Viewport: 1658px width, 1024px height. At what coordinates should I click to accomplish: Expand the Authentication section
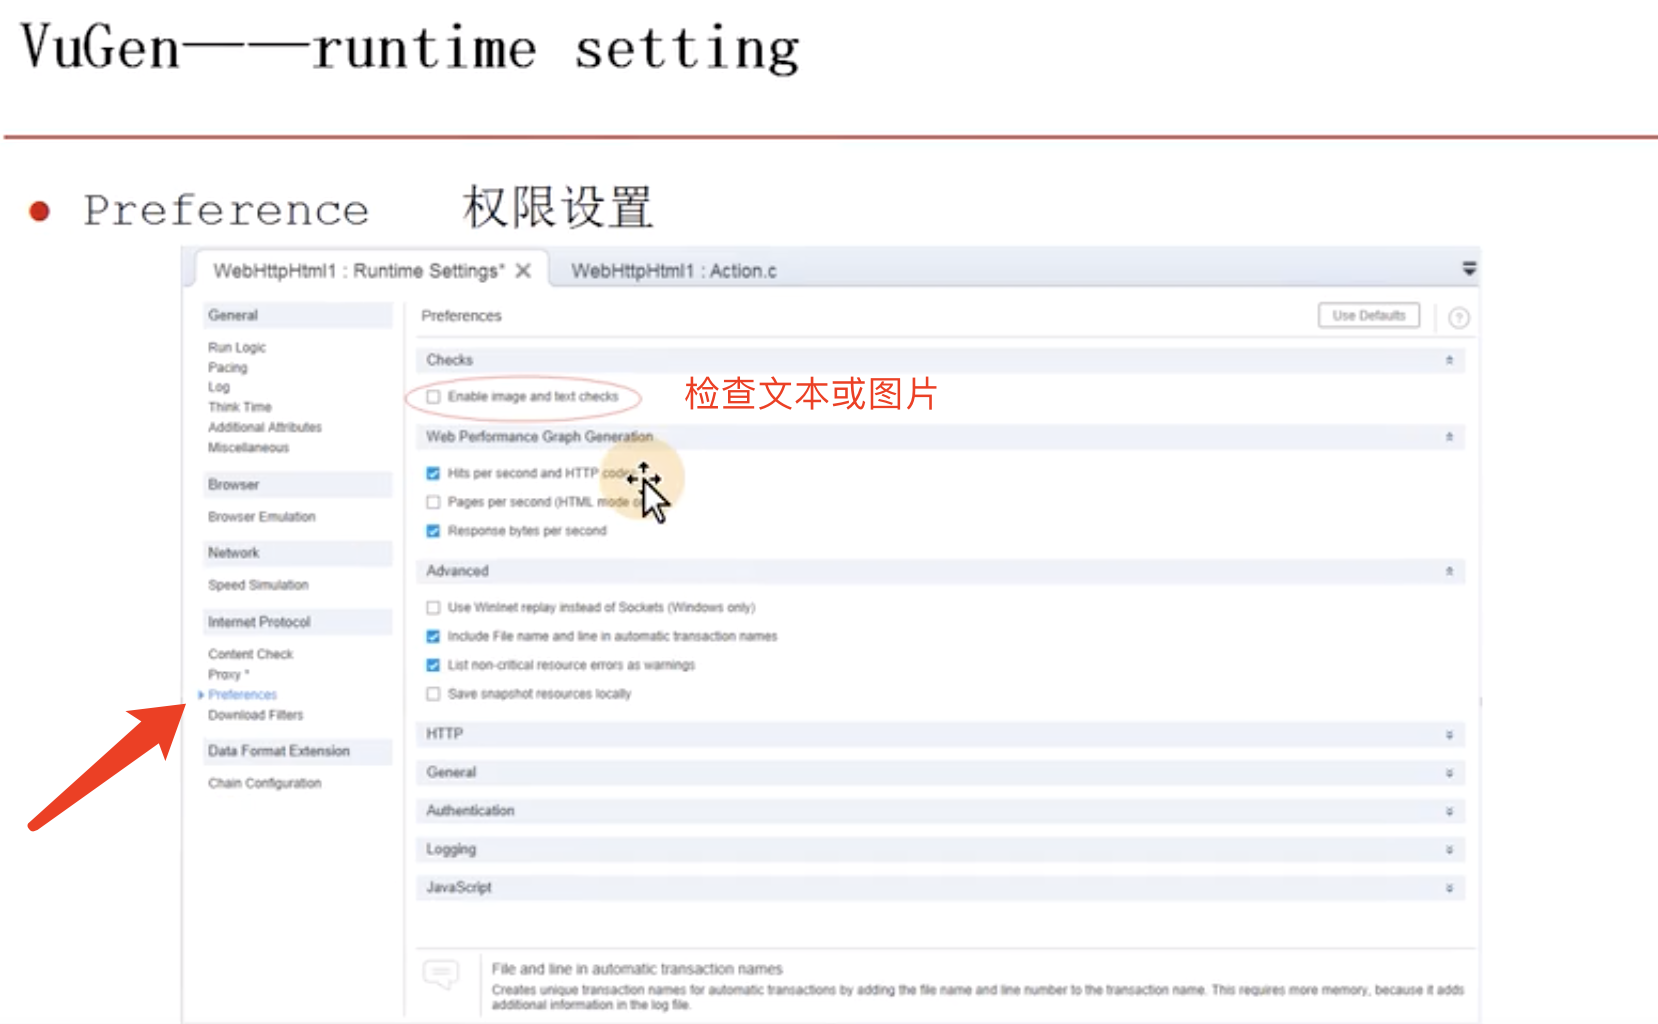(x=1449, y=812)
